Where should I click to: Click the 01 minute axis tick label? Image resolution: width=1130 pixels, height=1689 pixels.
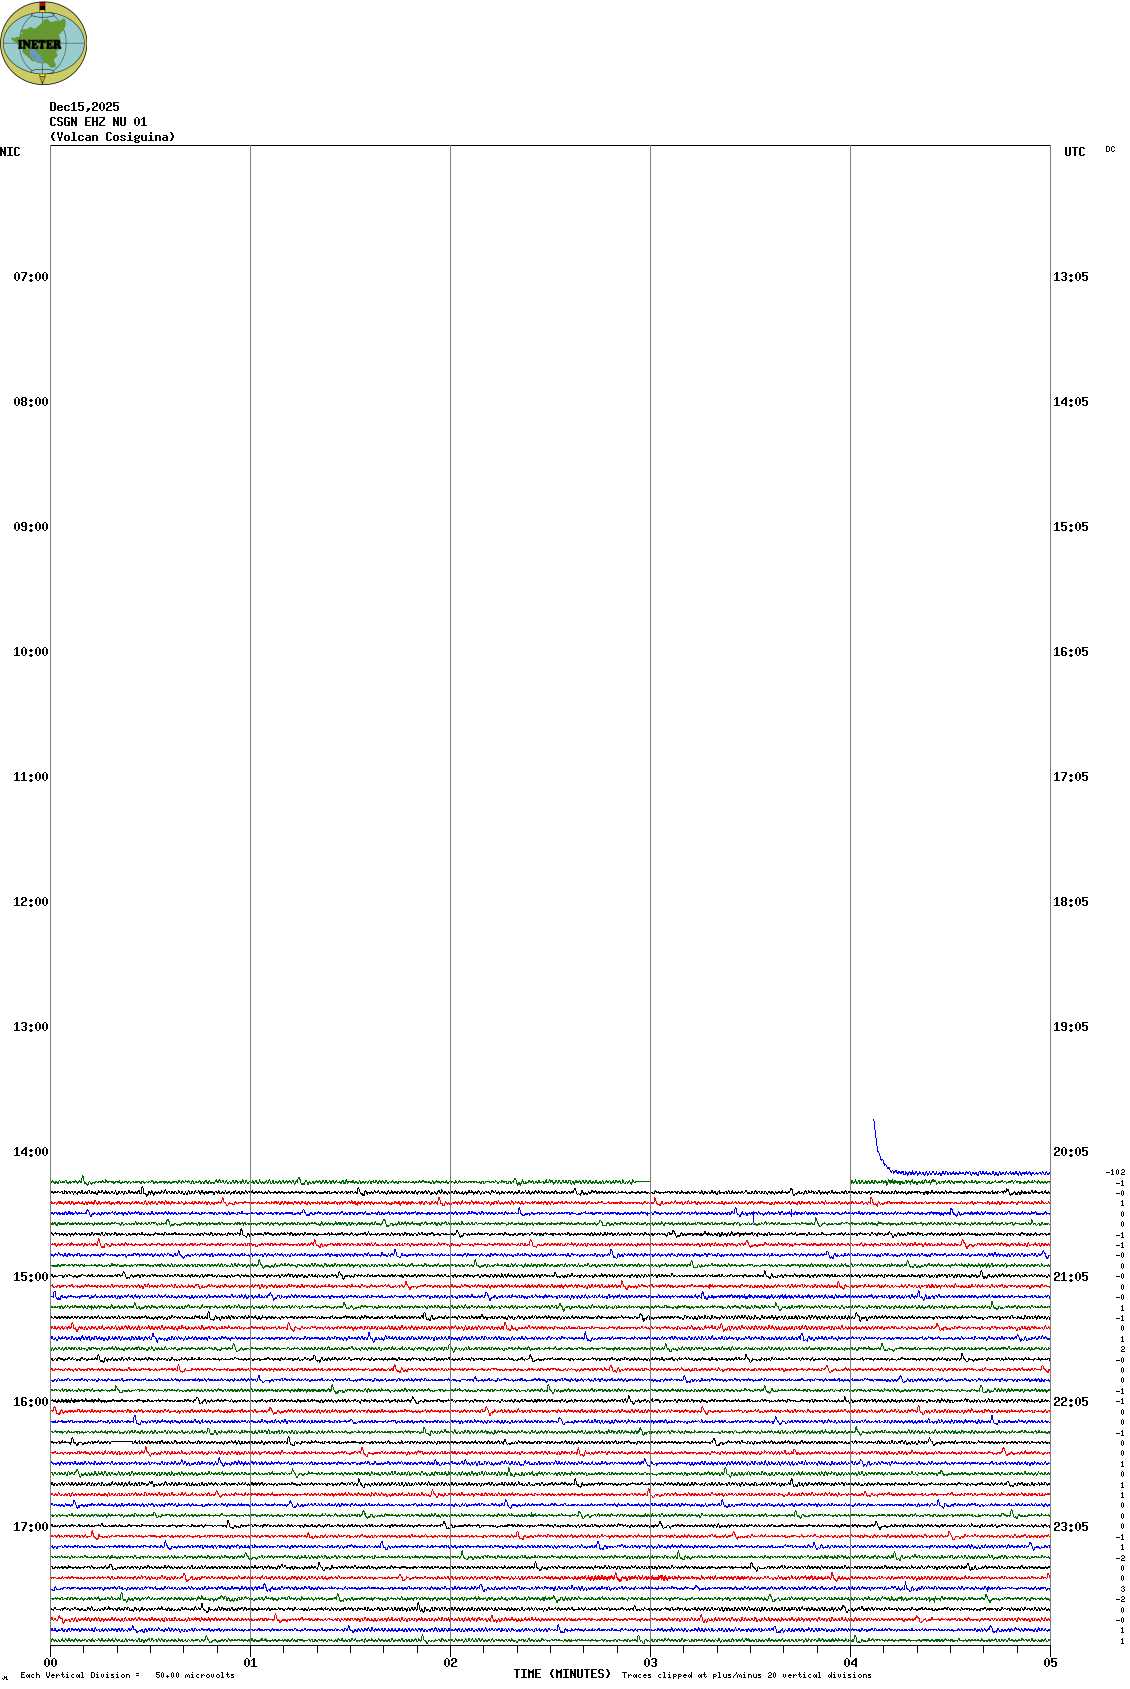click(x=250, y=1663)
